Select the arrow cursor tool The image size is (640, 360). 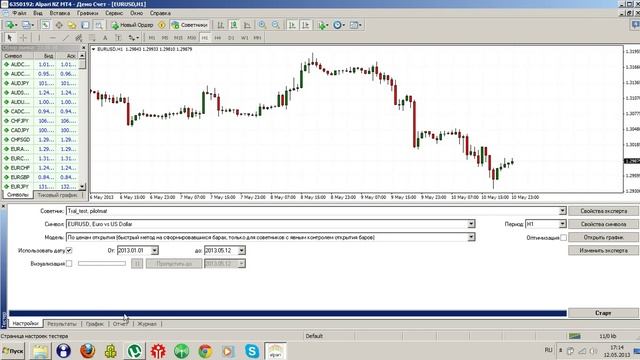[x=10, y=38]
